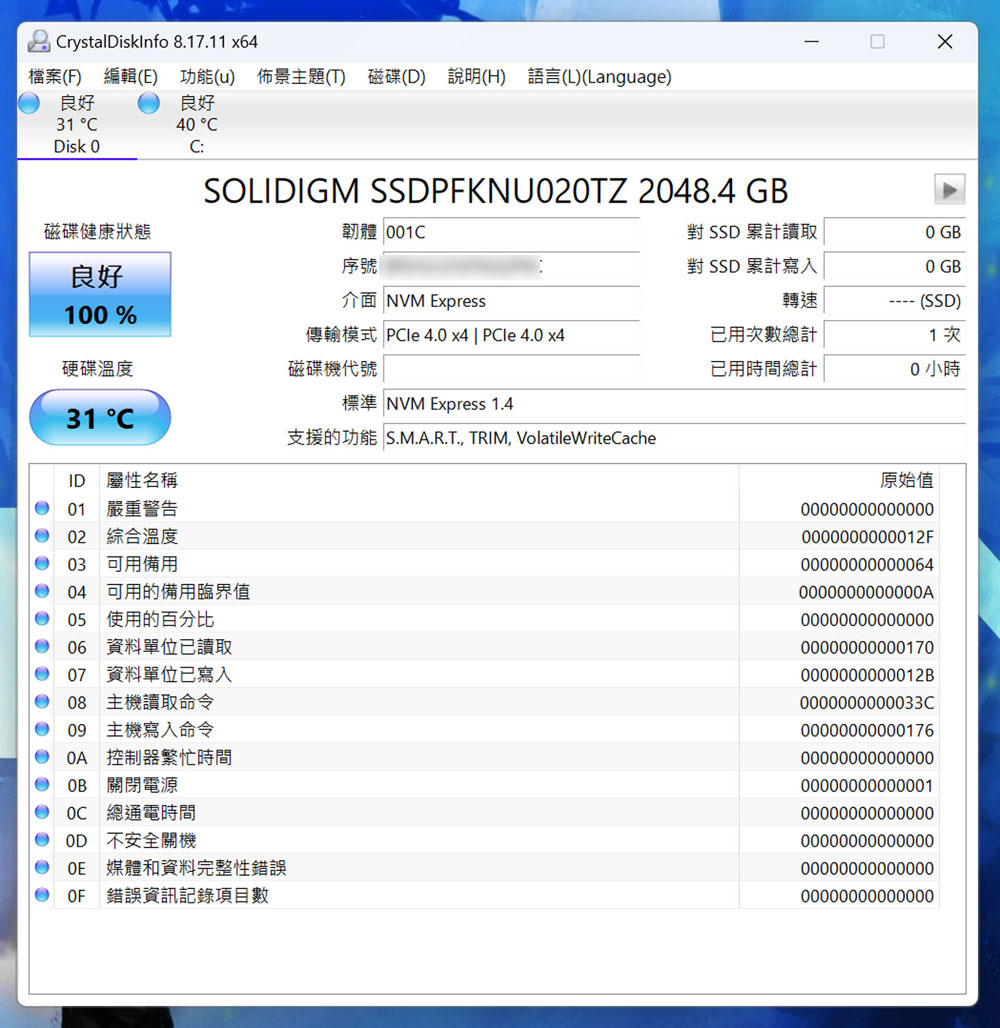This screenshot has width=1000, height=1028.
Task: Click the blue health indicator circle for Disk 0
Action: click(x=29, y=103)
